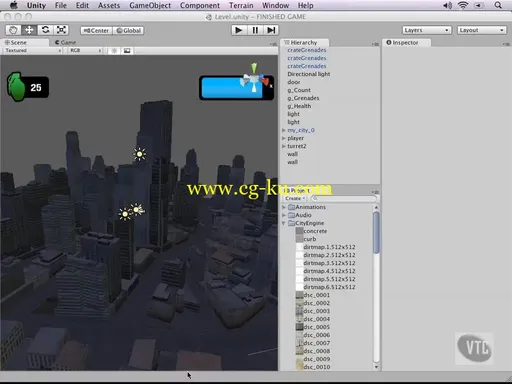Expand the player object
This screenshot has height=384, width=512.
[x=284, y=138]
